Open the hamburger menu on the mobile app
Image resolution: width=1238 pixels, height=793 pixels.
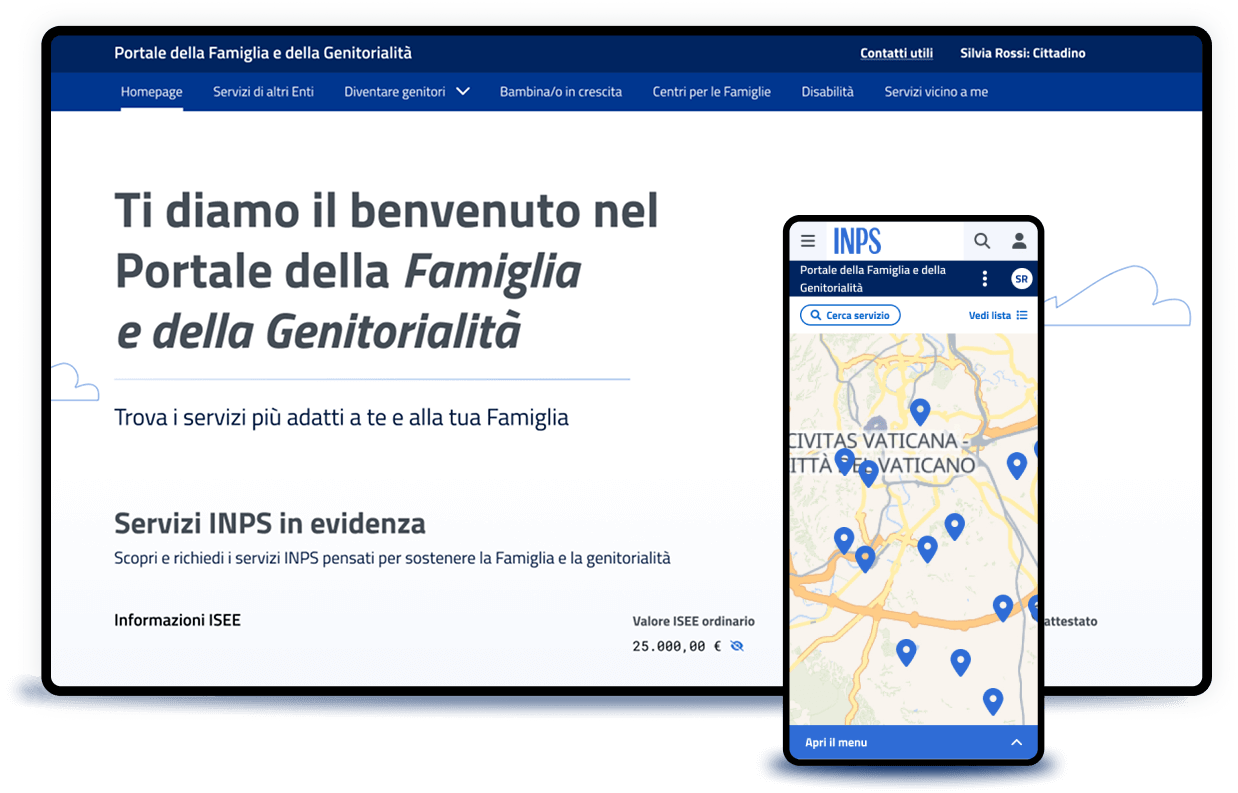point(808,240)
